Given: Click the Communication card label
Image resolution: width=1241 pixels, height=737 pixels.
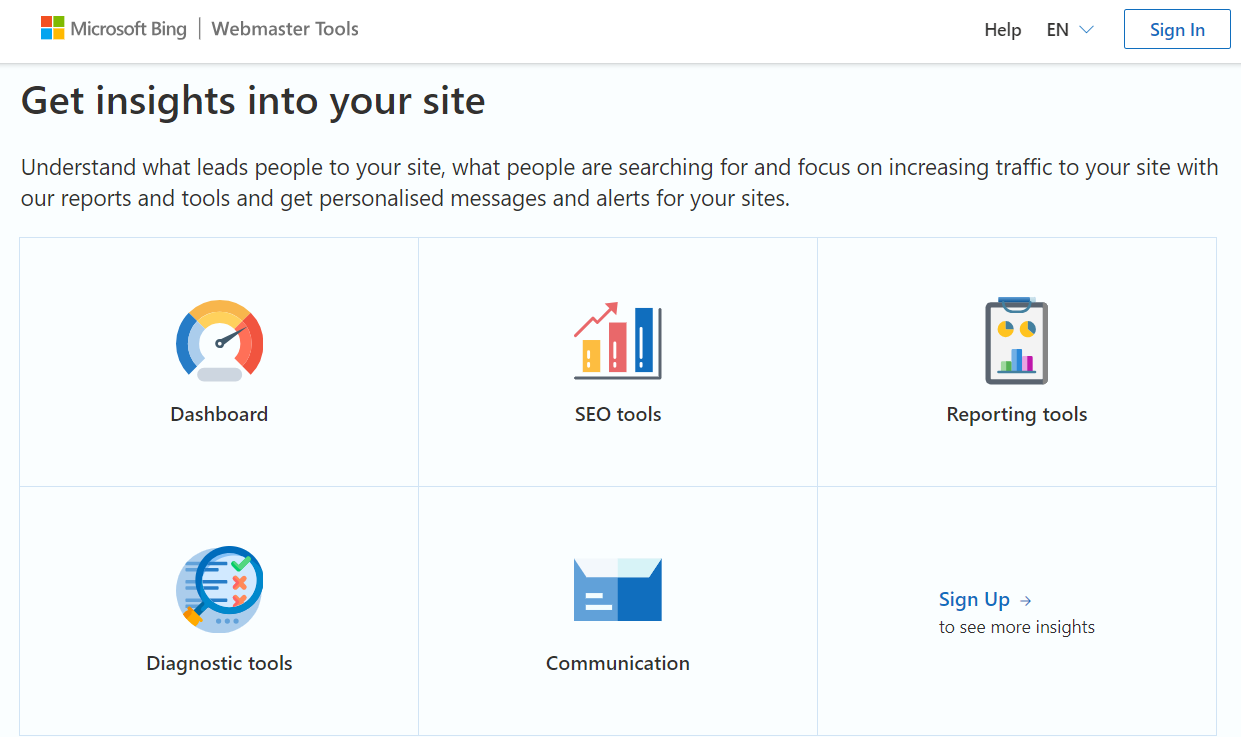Looking at the screenshot, I should 617,662.
